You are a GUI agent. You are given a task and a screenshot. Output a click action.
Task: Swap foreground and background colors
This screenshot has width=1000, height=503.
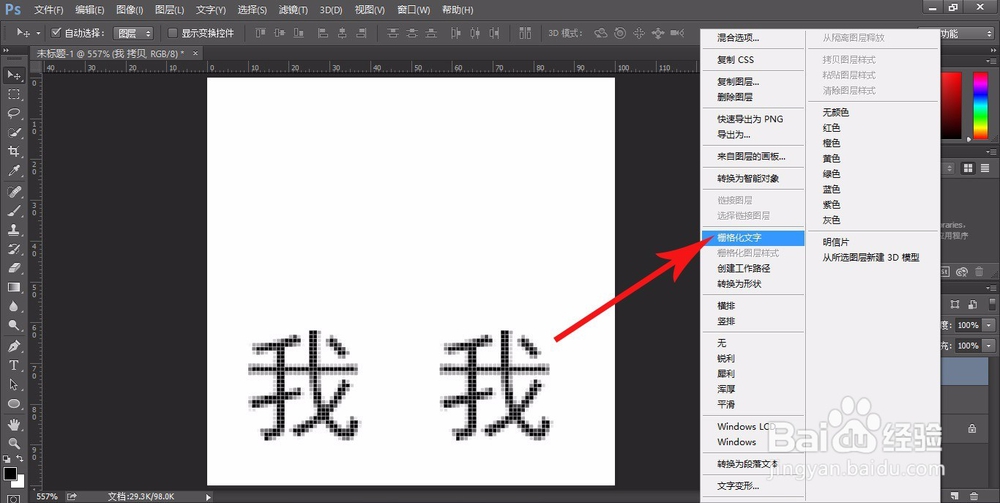click(x=20, y=458)
